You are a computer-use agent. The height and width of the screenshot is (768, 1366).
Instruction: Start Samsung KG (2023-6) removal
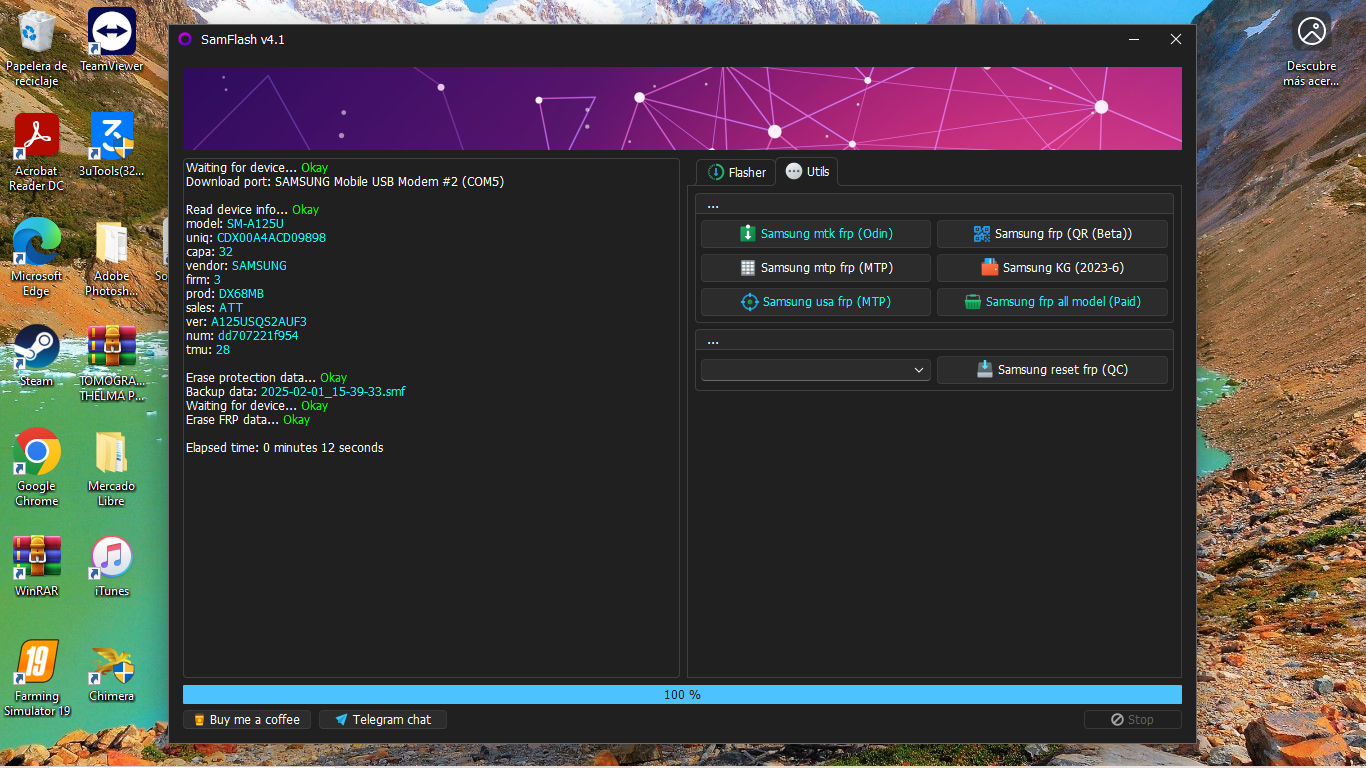pyautogui.click(x=1052, y=268)
